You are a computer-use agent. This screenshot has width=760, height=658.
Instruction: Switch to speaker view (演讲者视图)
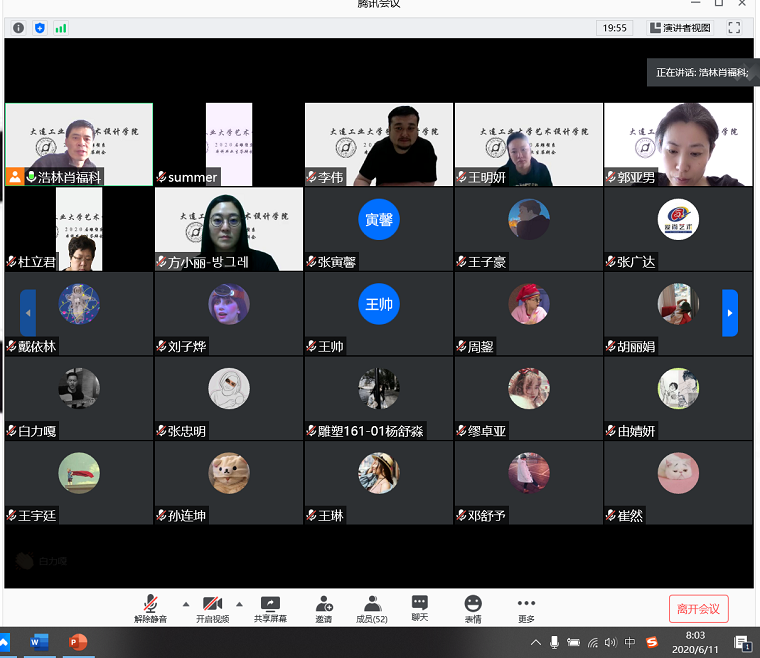click(x=681, y=28)
